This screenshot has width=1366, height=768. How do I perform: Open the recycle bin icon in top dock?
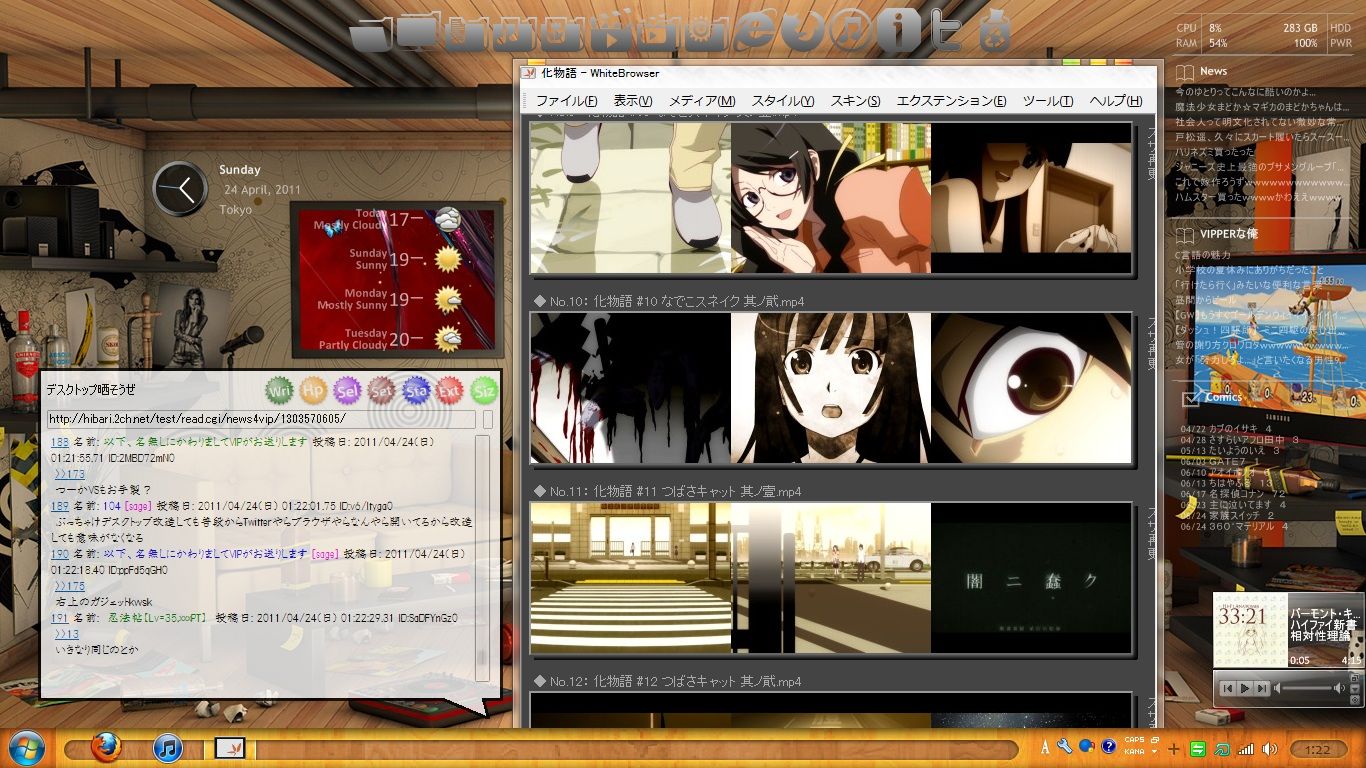[993, 32]
